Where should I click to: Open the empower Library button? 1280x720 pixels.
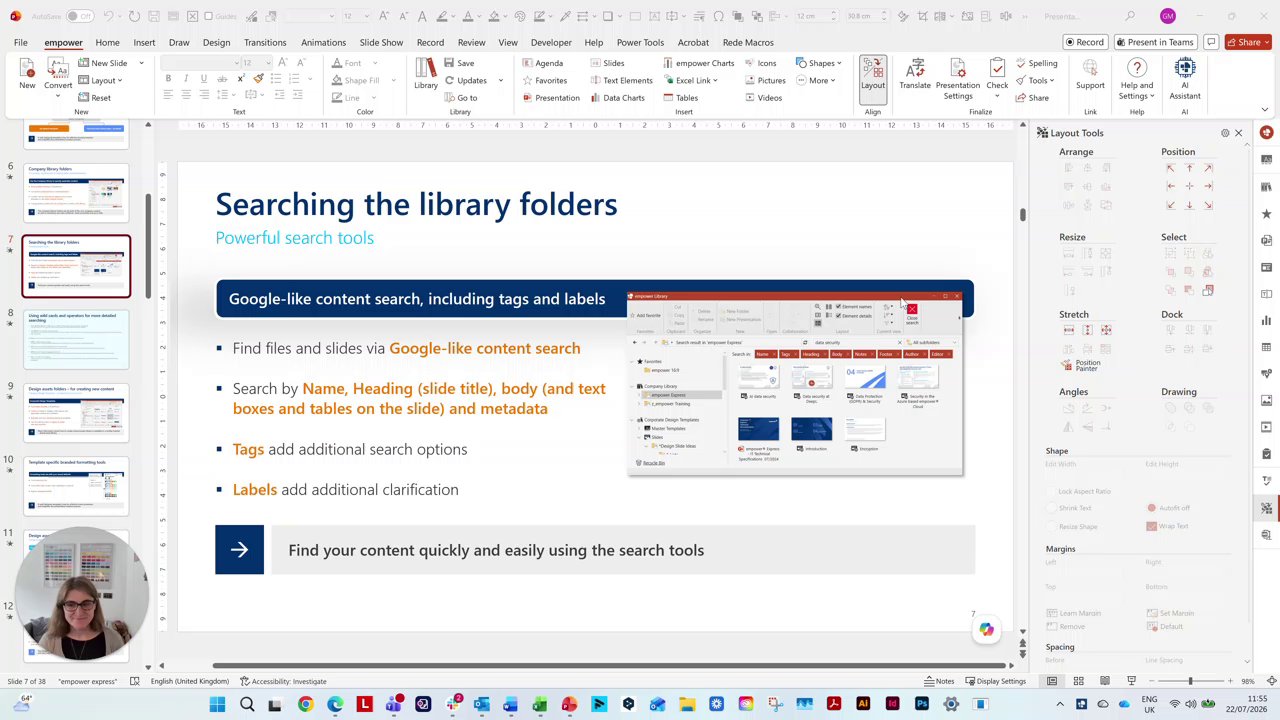click(426, 74)
